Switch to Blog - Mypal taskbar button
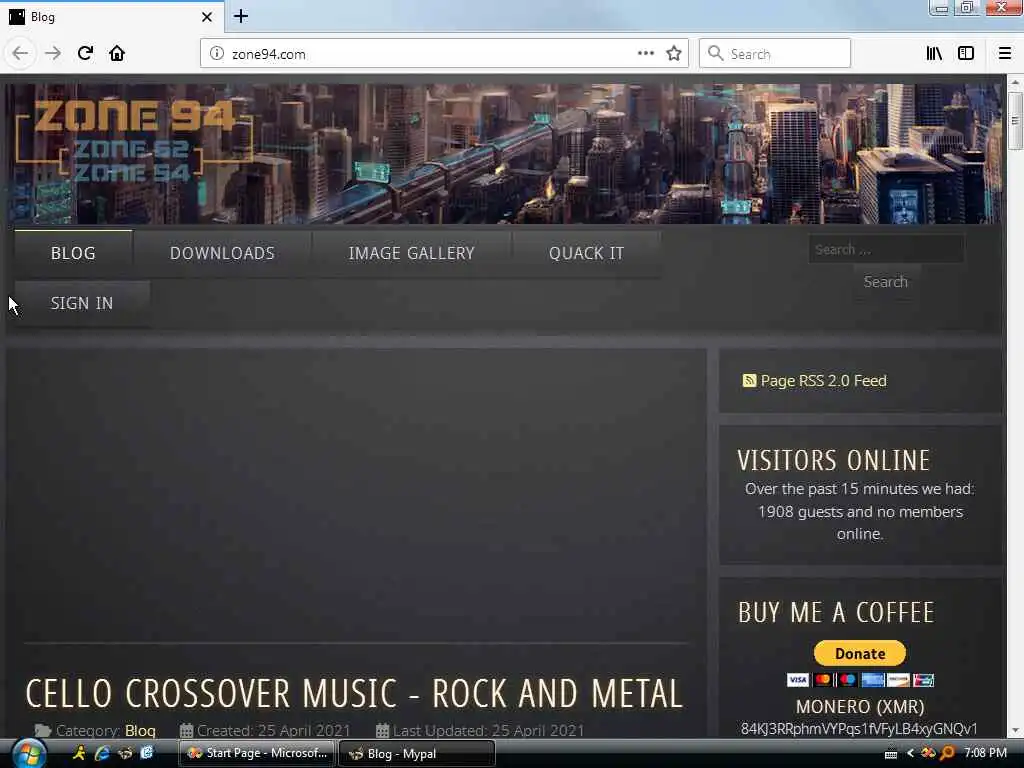Screen dimensions: 1024x768 coord(417,754)
